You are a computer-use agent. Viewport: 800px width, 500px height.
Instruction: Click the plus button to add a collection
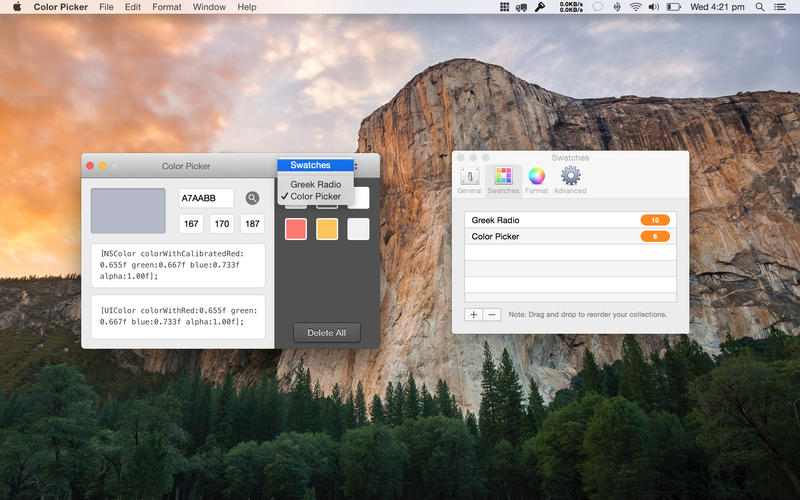click(474, 314)
